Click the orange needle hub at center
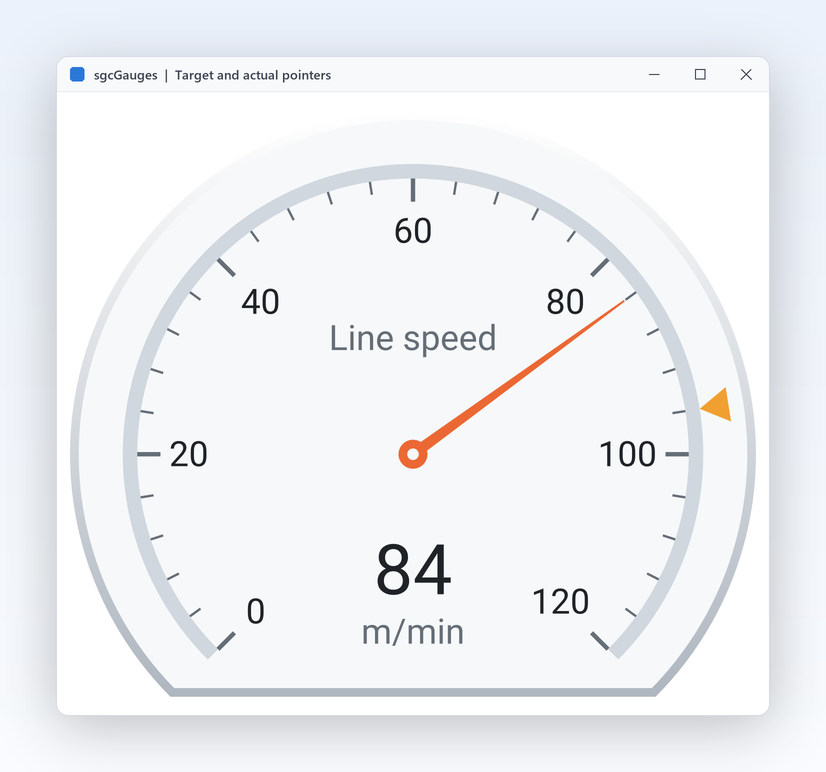The image size is (826, 772). [413, 454]
